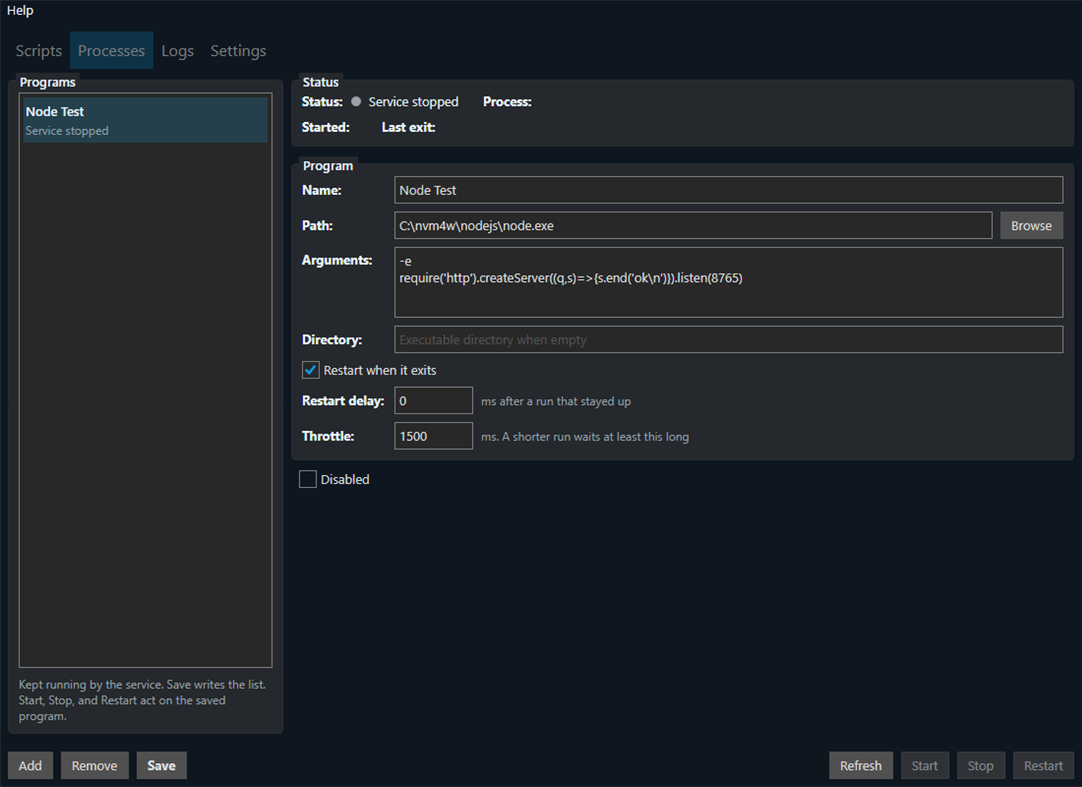1082x787 pixels.
Task: Focus the Directory input field
Action: tap(728, 340)
